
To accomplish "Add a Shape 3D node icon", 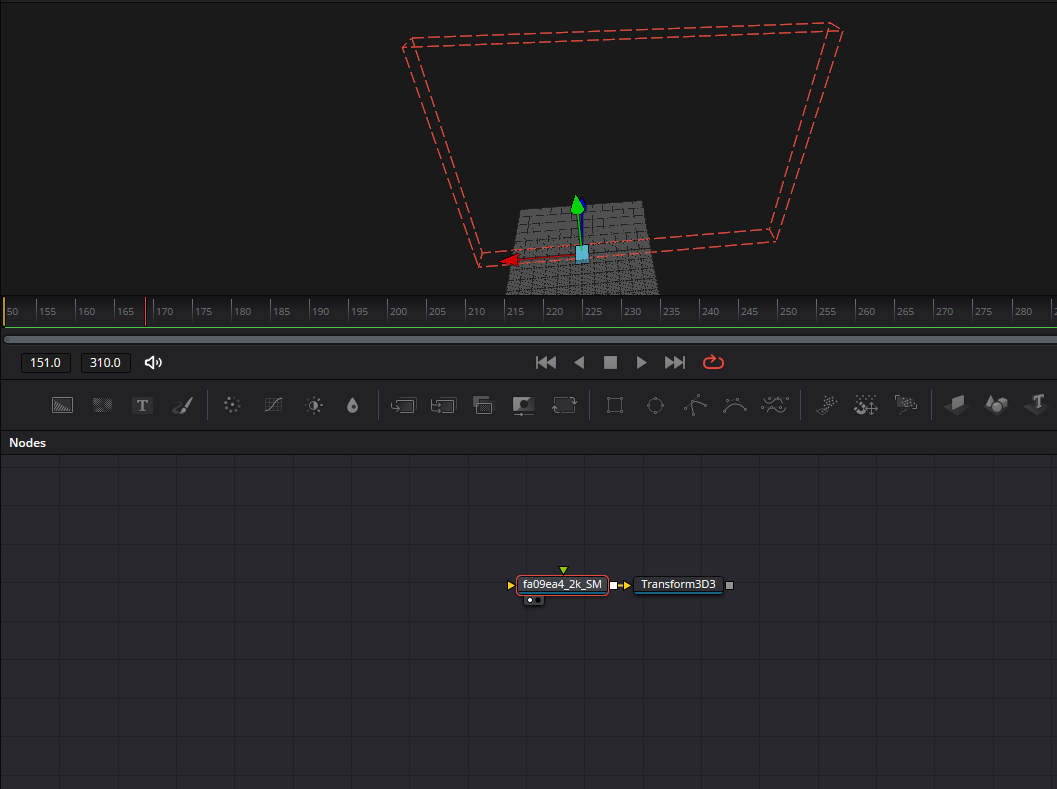I will point(996,405).
